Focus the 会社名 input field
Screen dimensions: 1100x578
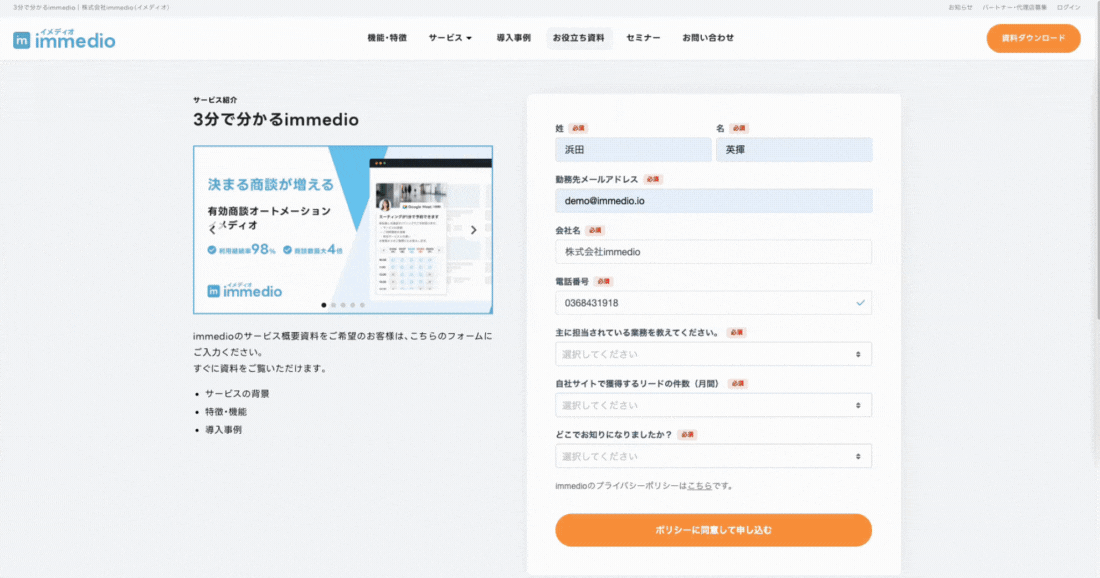(x=713, y=252)
